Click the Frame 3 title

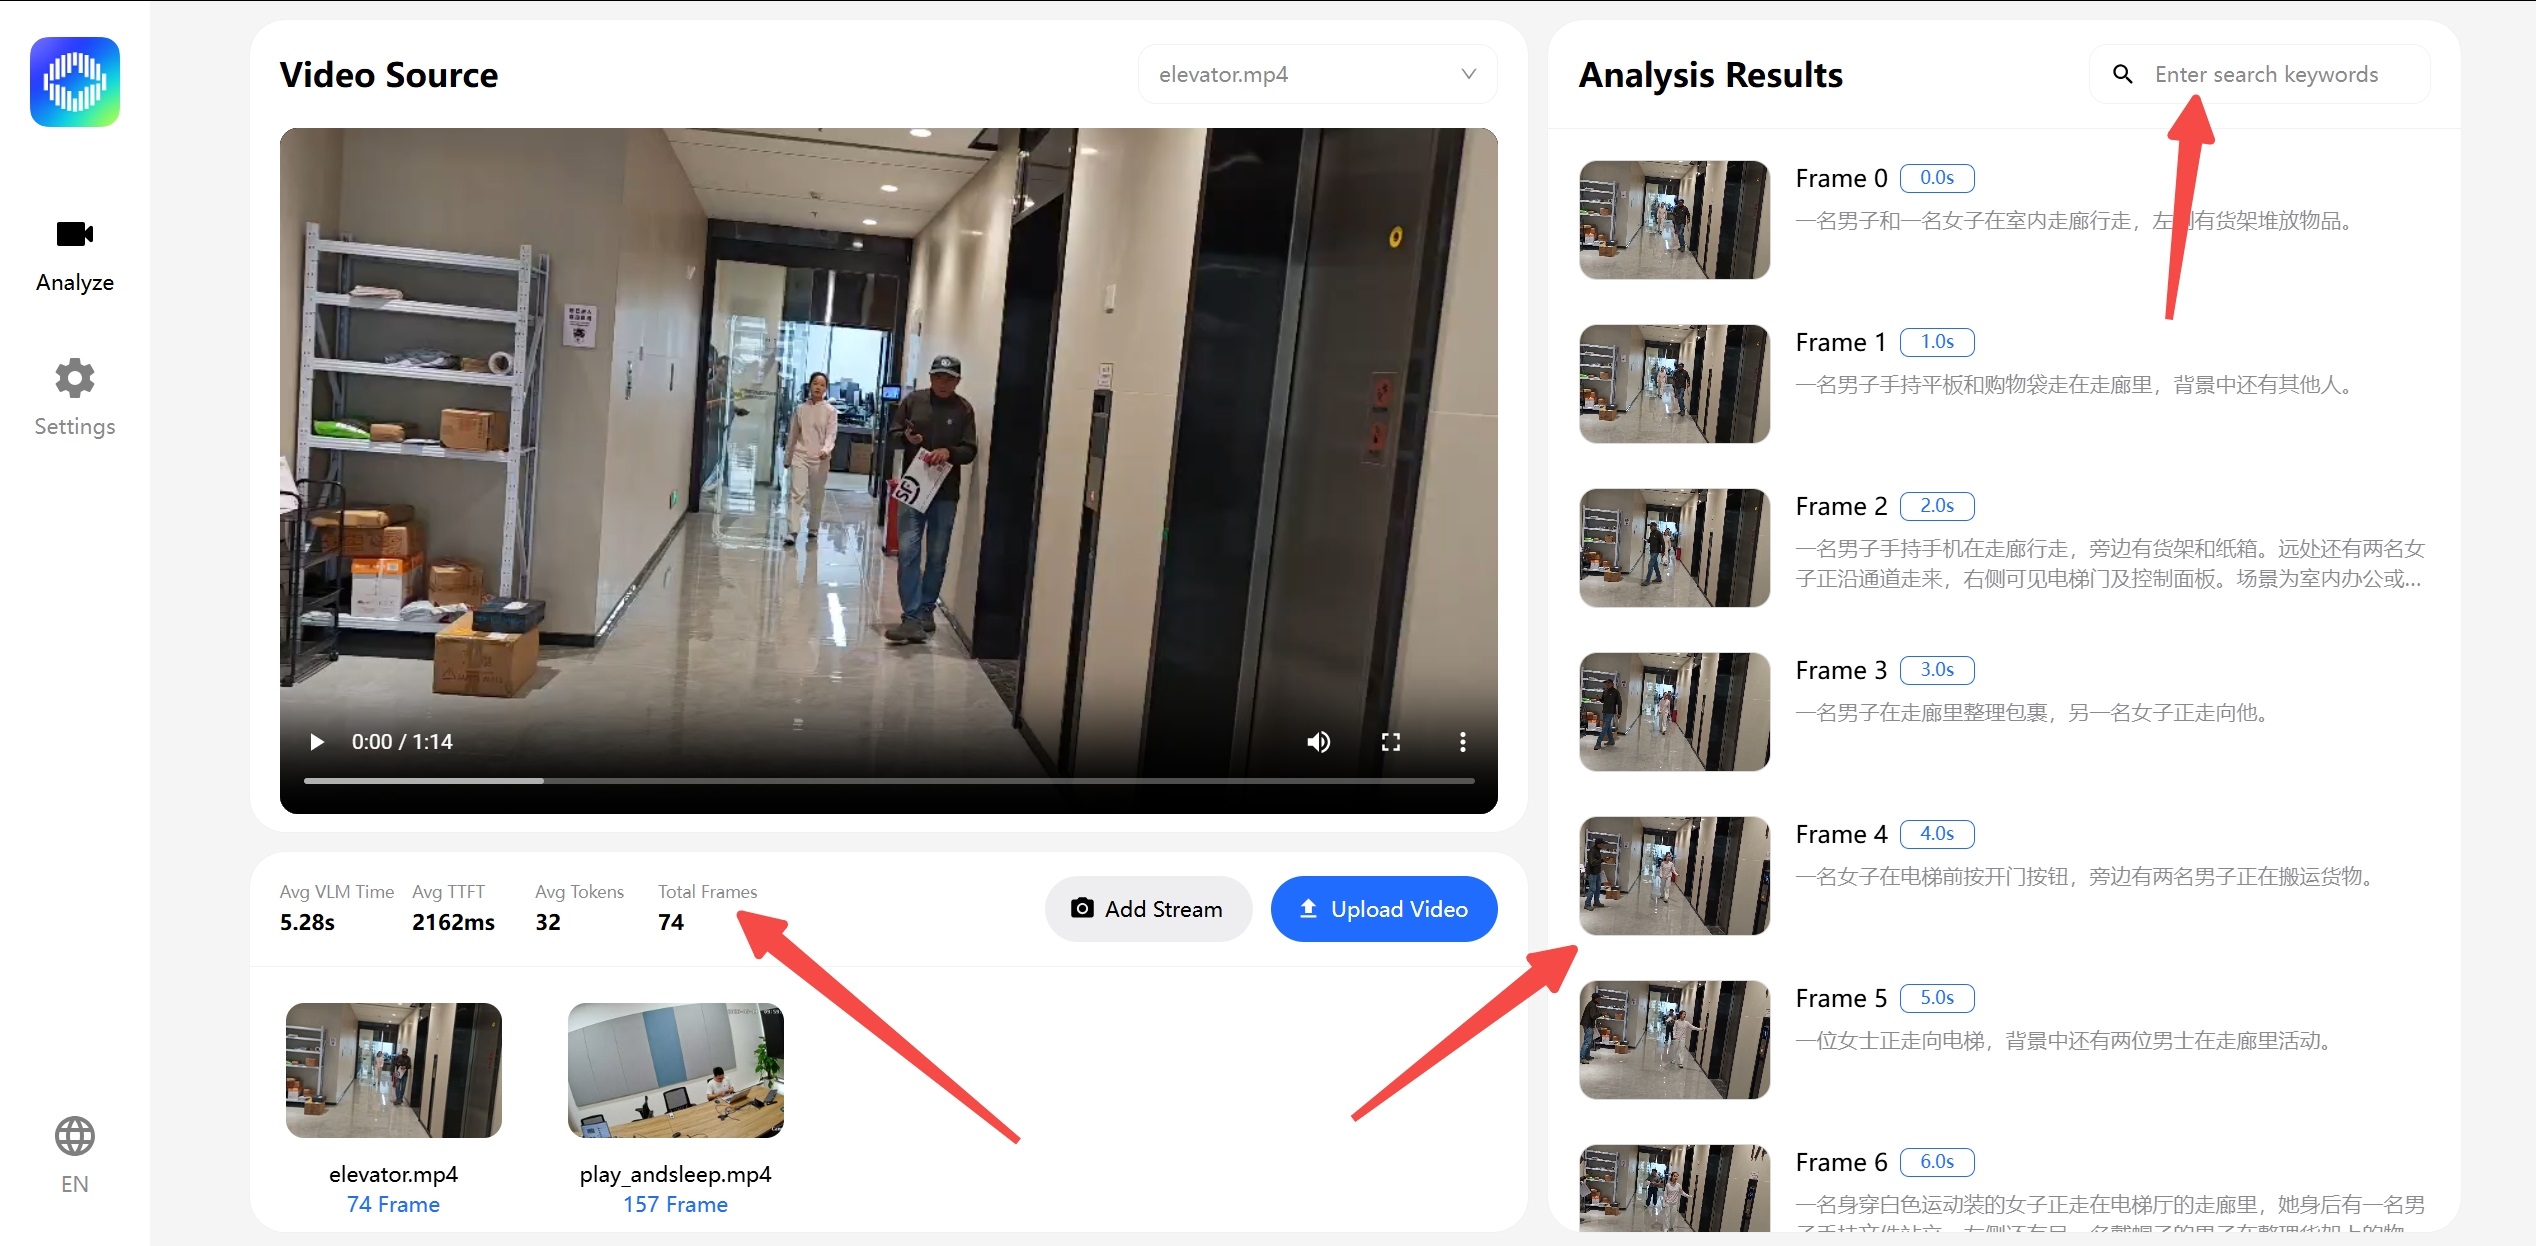1841,670
